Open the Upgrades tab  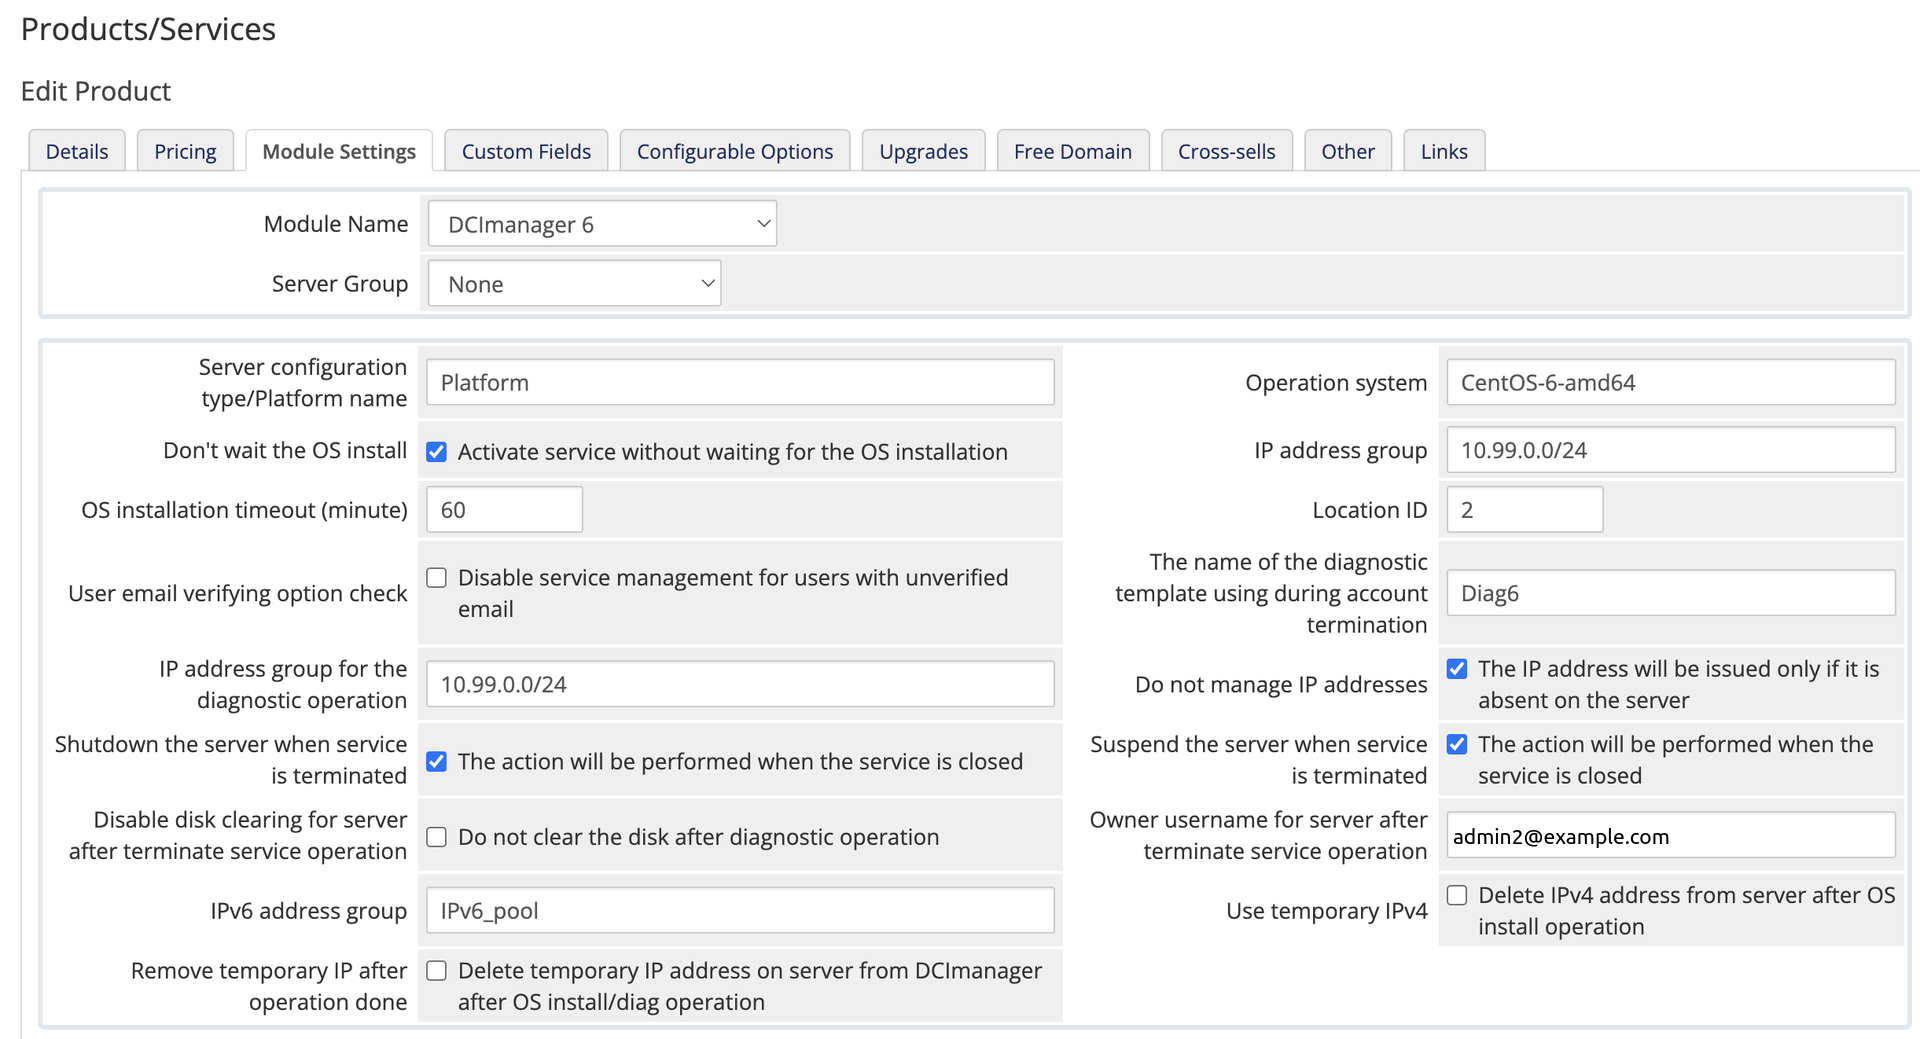coord(923,151)
